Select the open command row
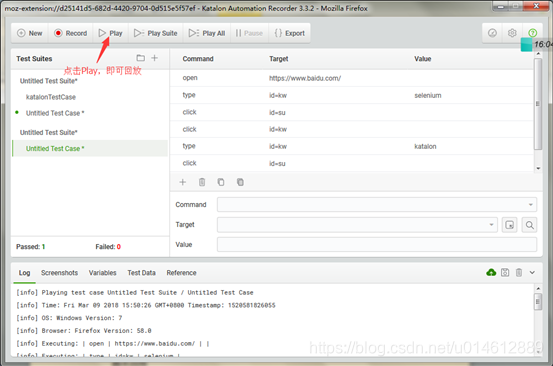The height and width of the screenshot is (366, 553). click(351, 78)
